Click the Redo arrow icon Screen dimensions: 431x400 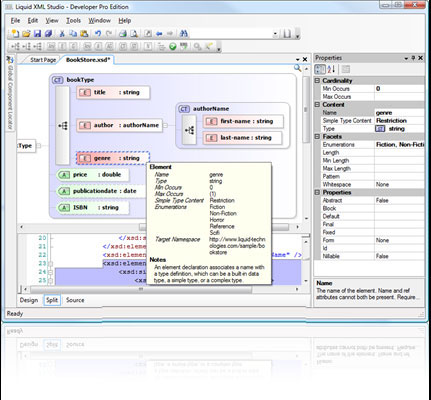(x=109, y=33)
